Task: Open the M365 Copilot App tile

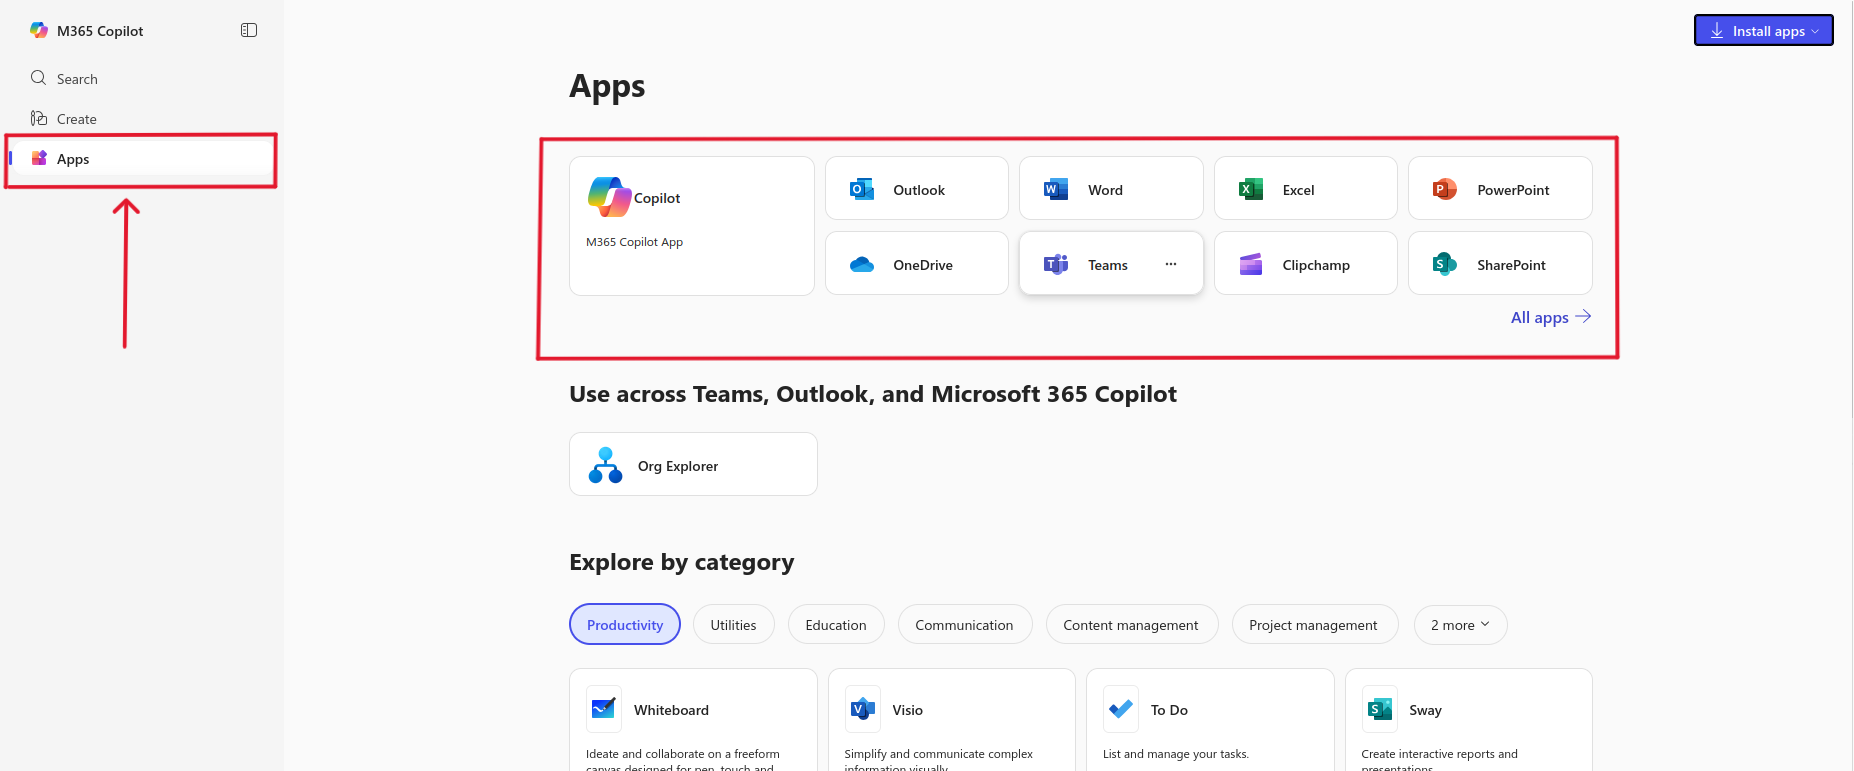Action: [x=691, y=225]
